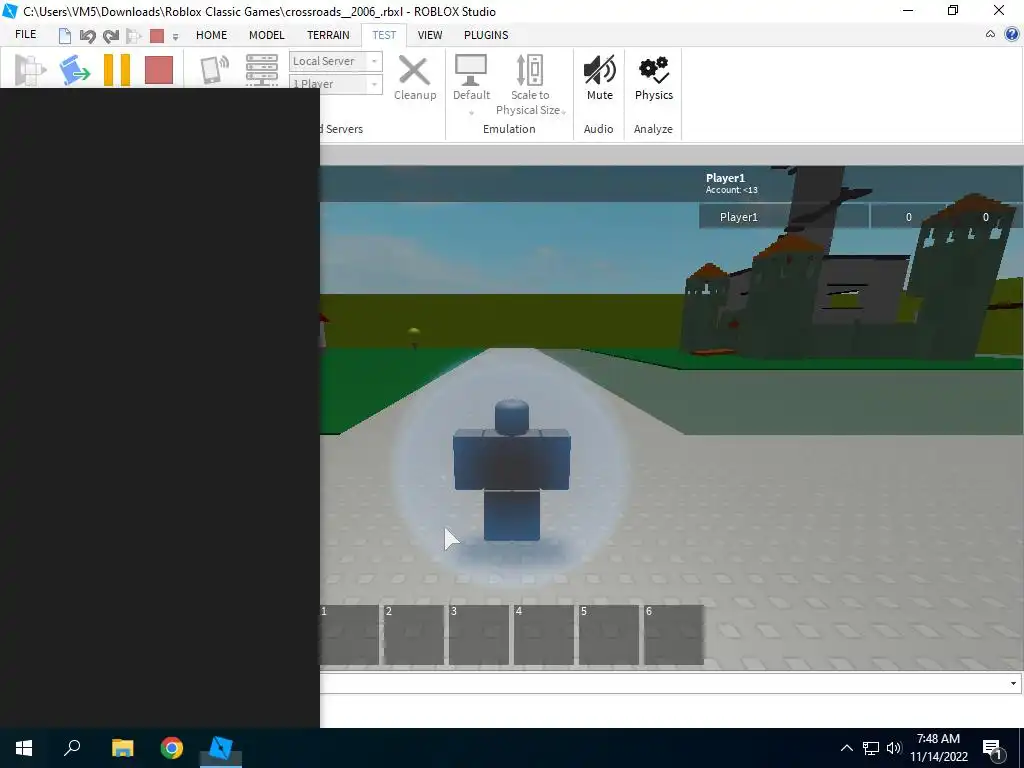This screenshot has width=1024, height=768.
Task: Open Google Chrome from the taskbar
Action: tap(172, 748)
